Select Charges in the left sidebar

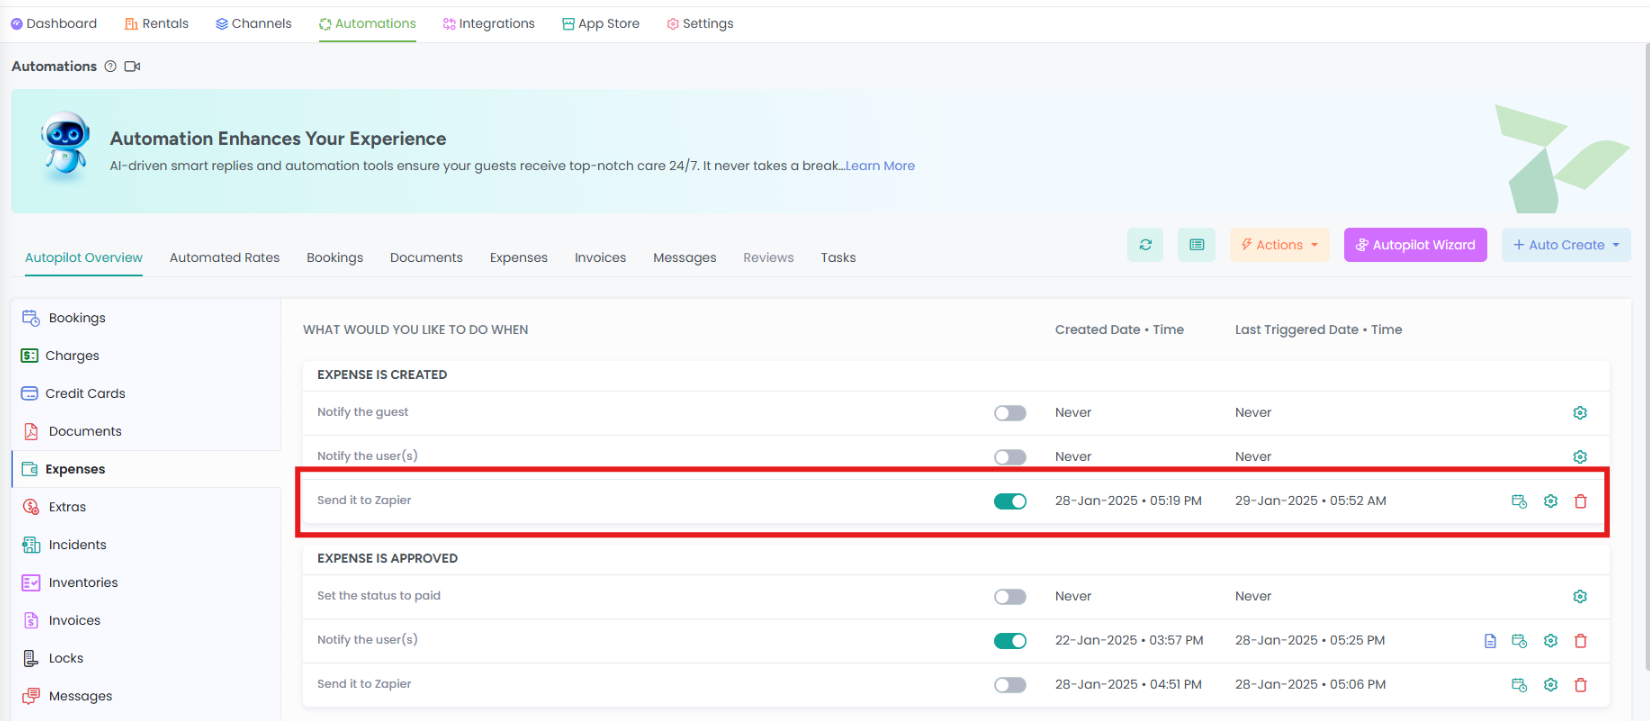(146, 356)
